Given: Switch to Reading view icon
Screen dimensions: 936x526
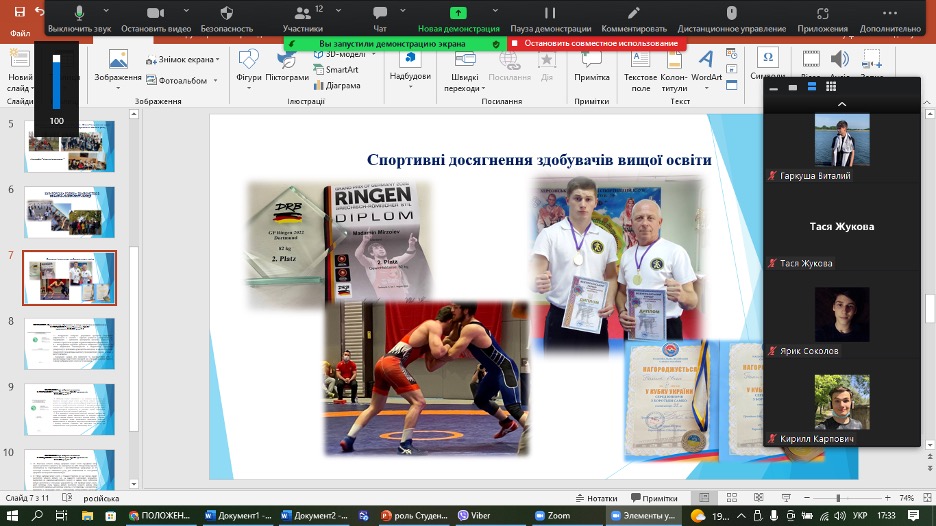Looking at the screenshot, I should [759, 498].
